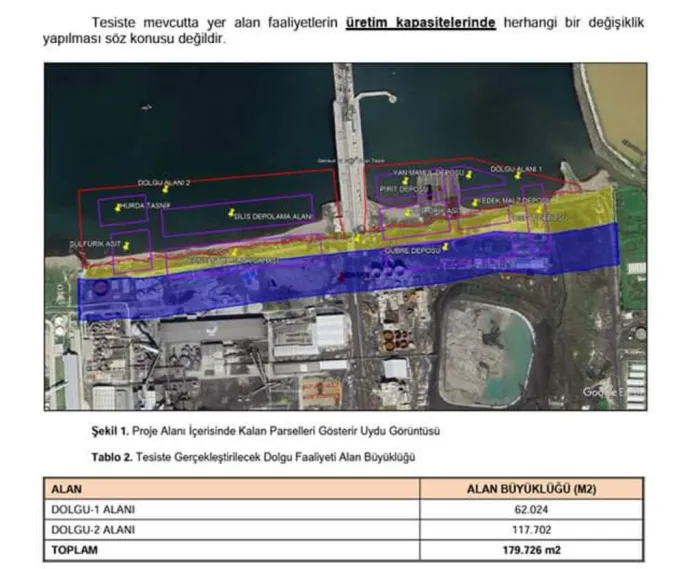Click the PİRİT DEPOSU yellow pushpin

[405, 181]
